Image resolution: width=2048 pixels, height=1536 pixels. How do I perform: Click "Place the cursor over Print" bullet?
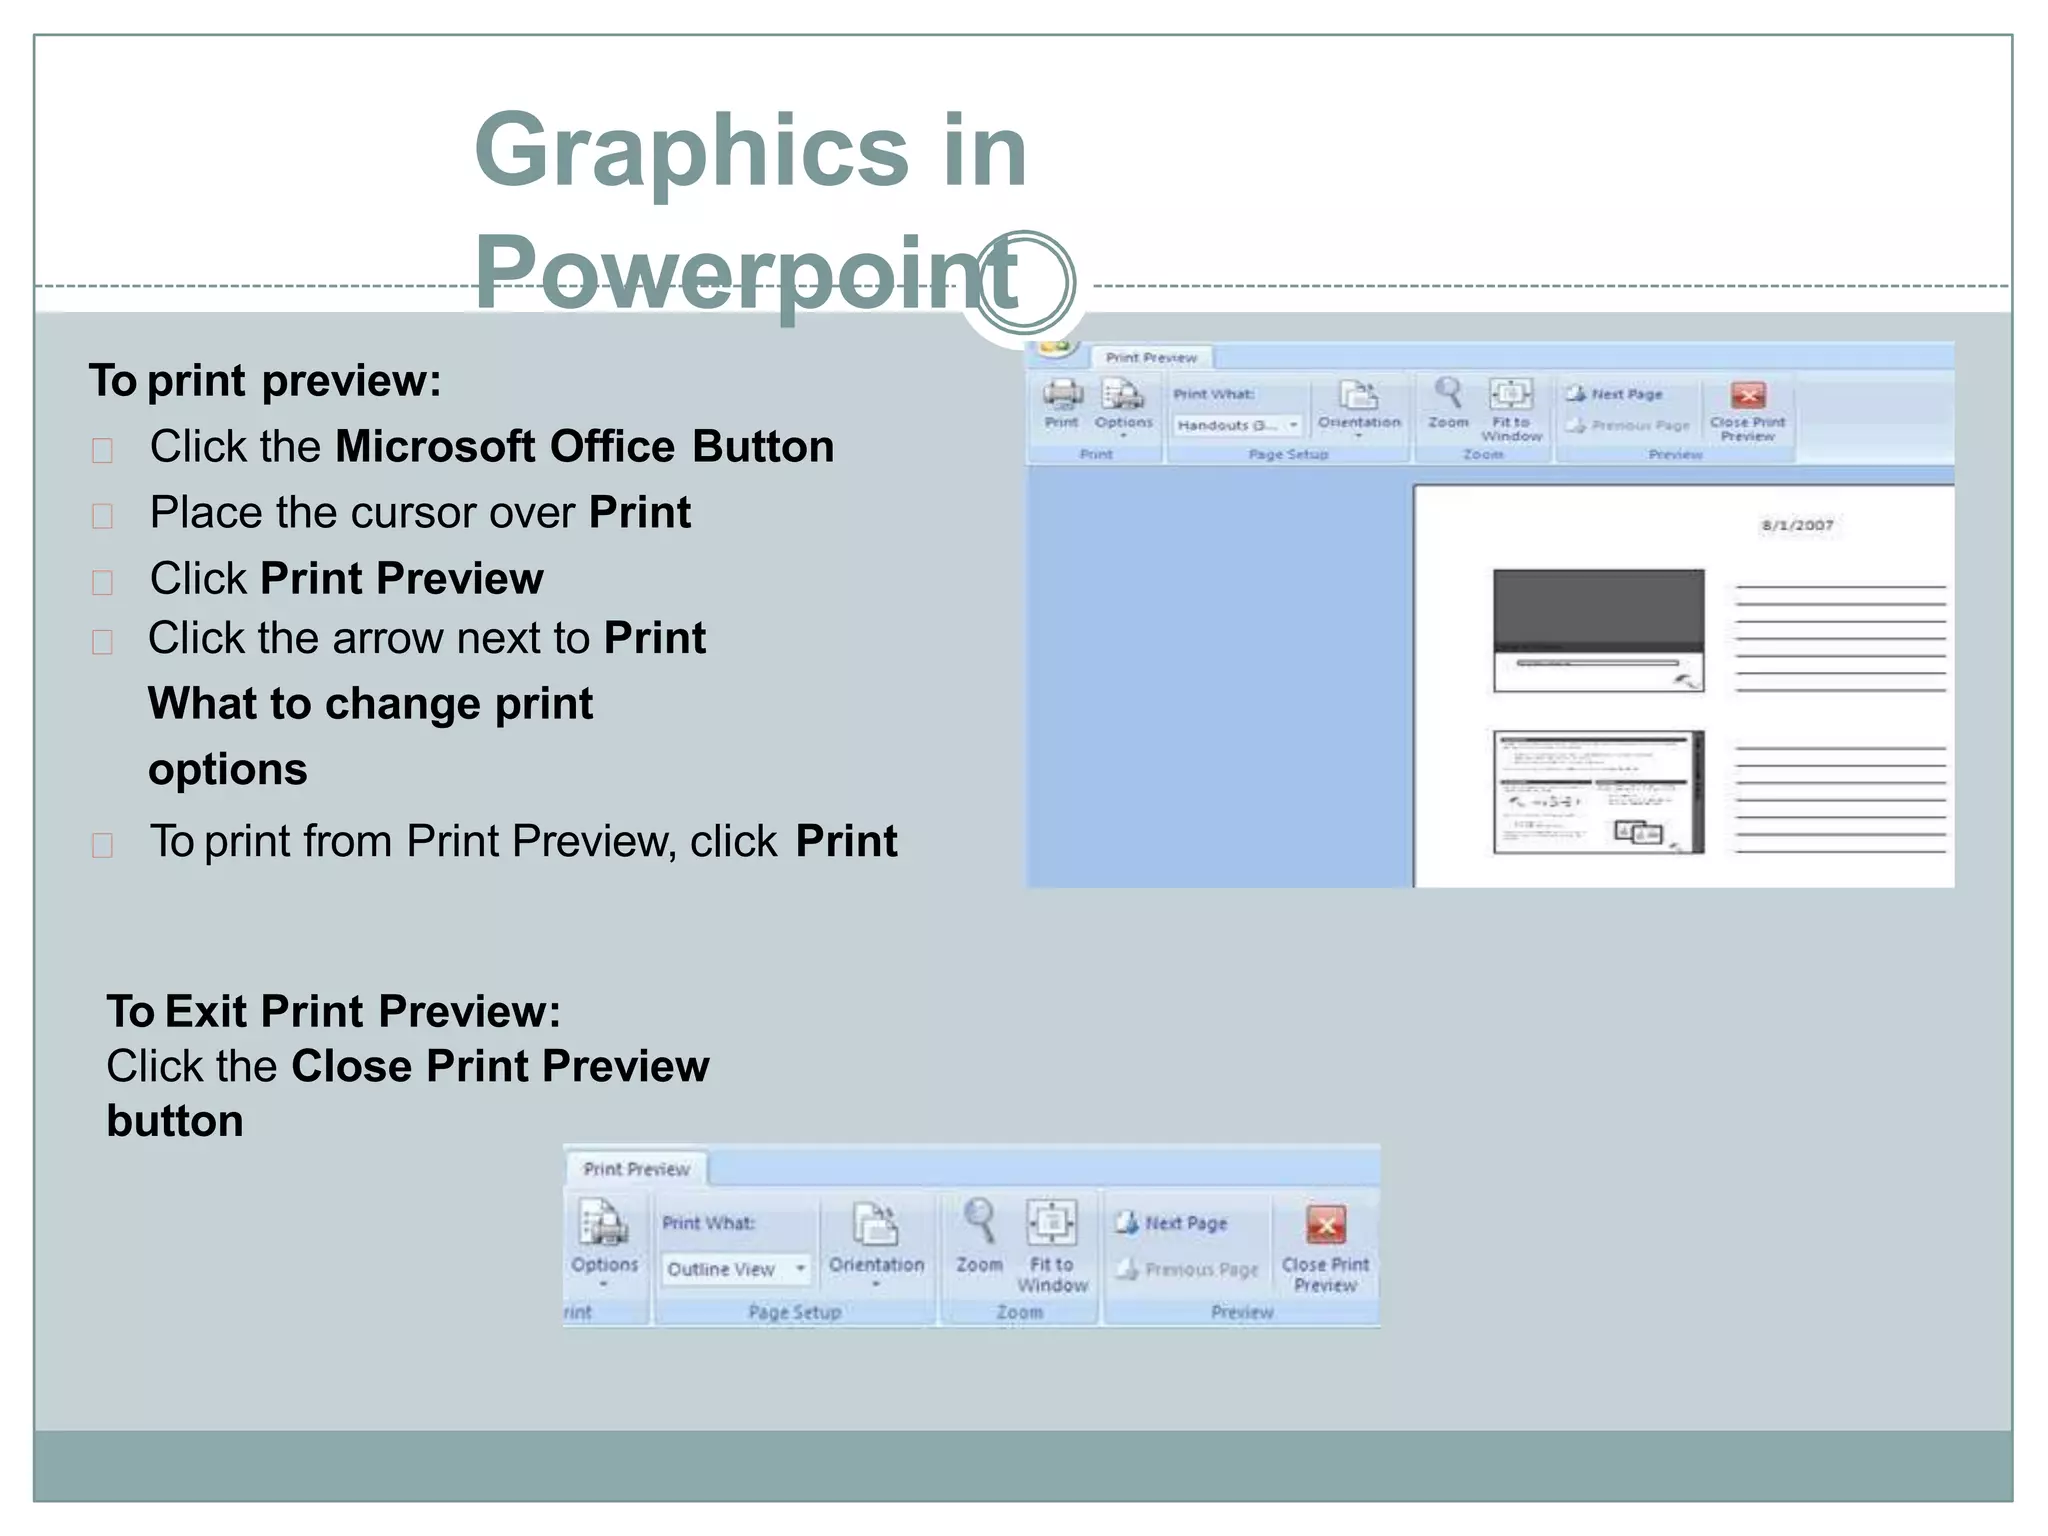(x=420, y=513)
